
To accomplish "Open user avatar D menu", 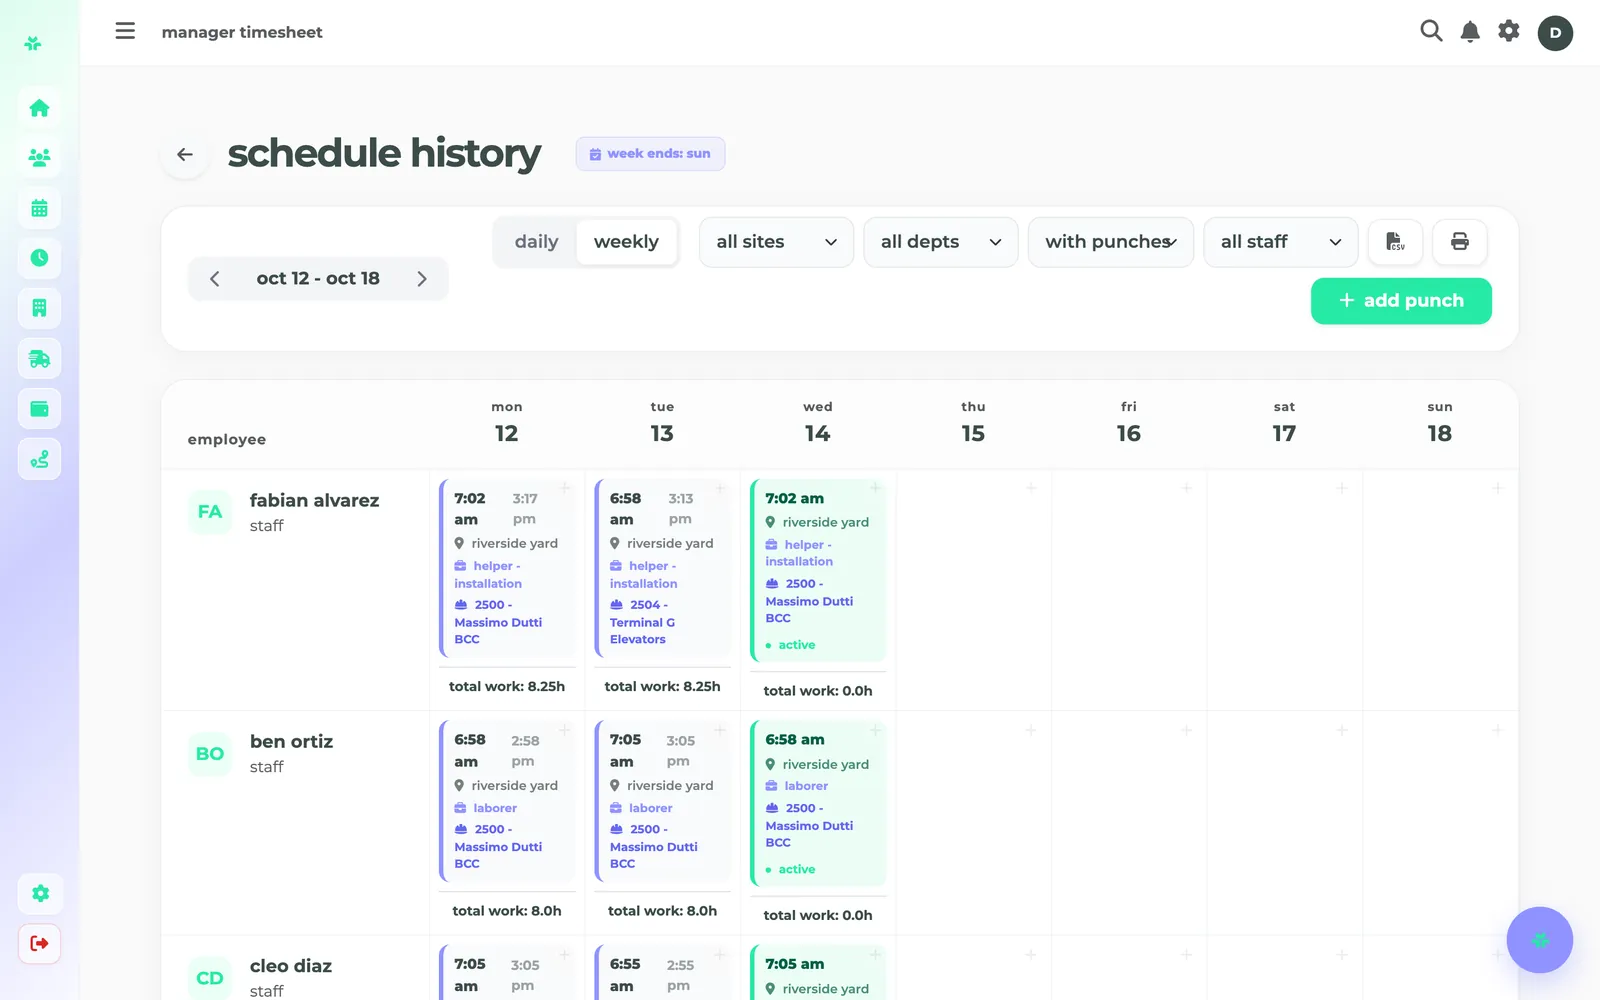I will pos(1555,33).
